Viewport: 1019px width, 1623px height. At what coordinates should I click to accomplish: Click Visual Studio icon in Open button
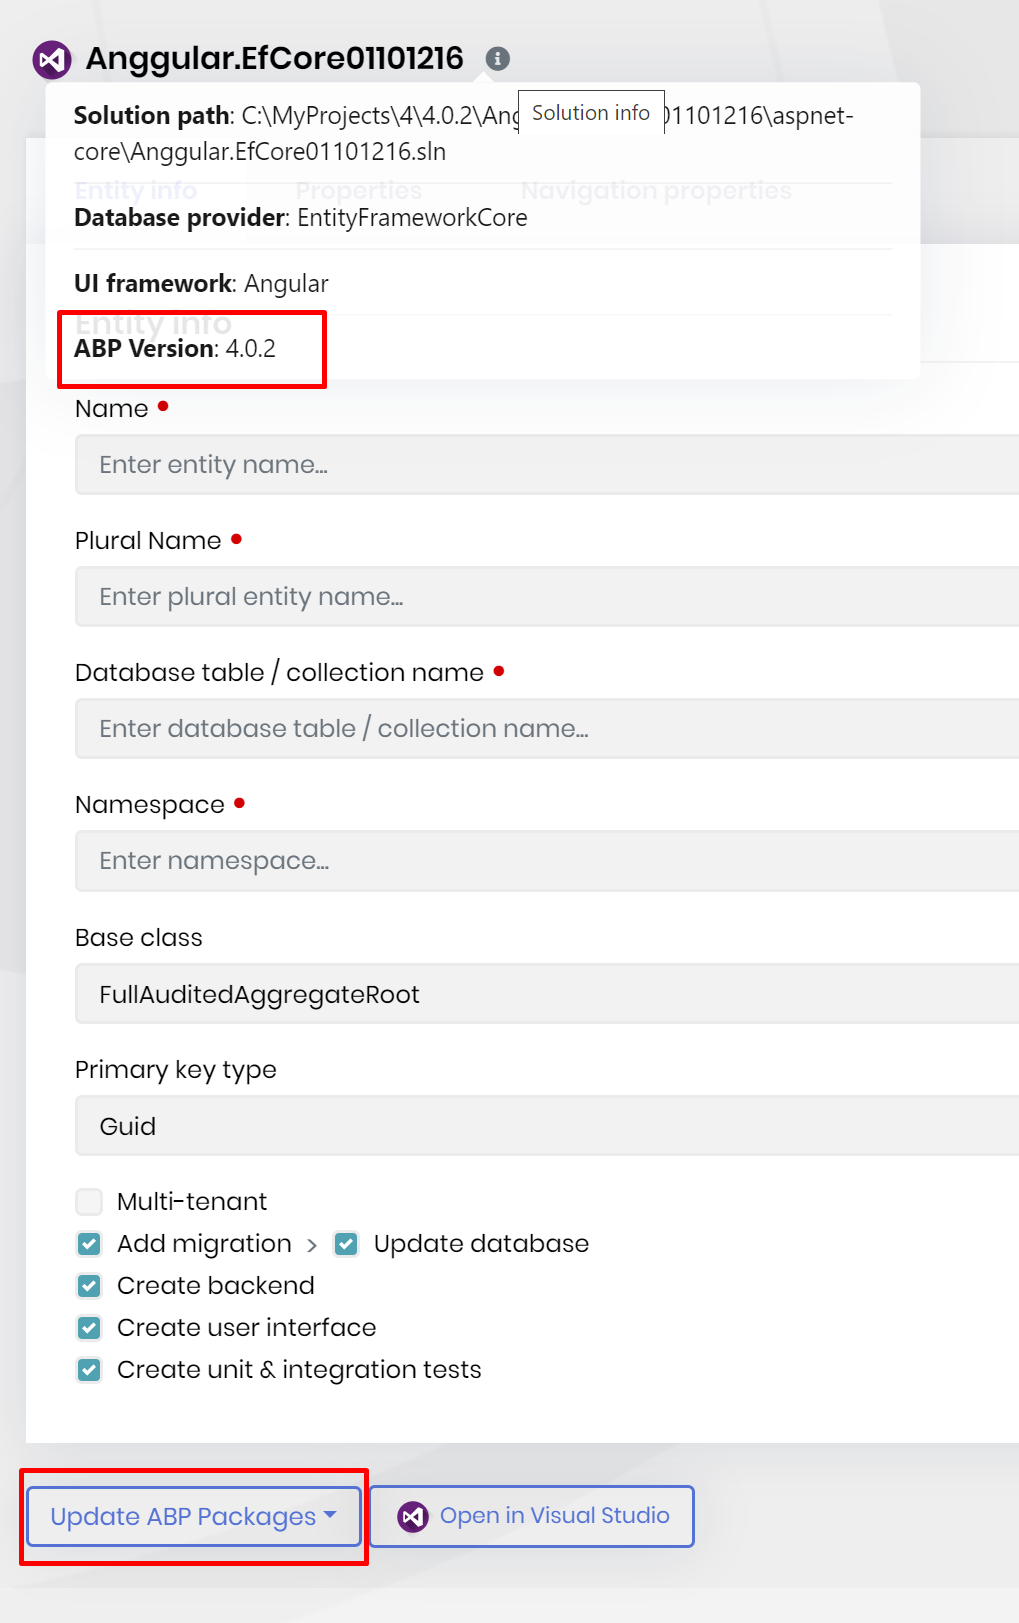point(413,1517)
